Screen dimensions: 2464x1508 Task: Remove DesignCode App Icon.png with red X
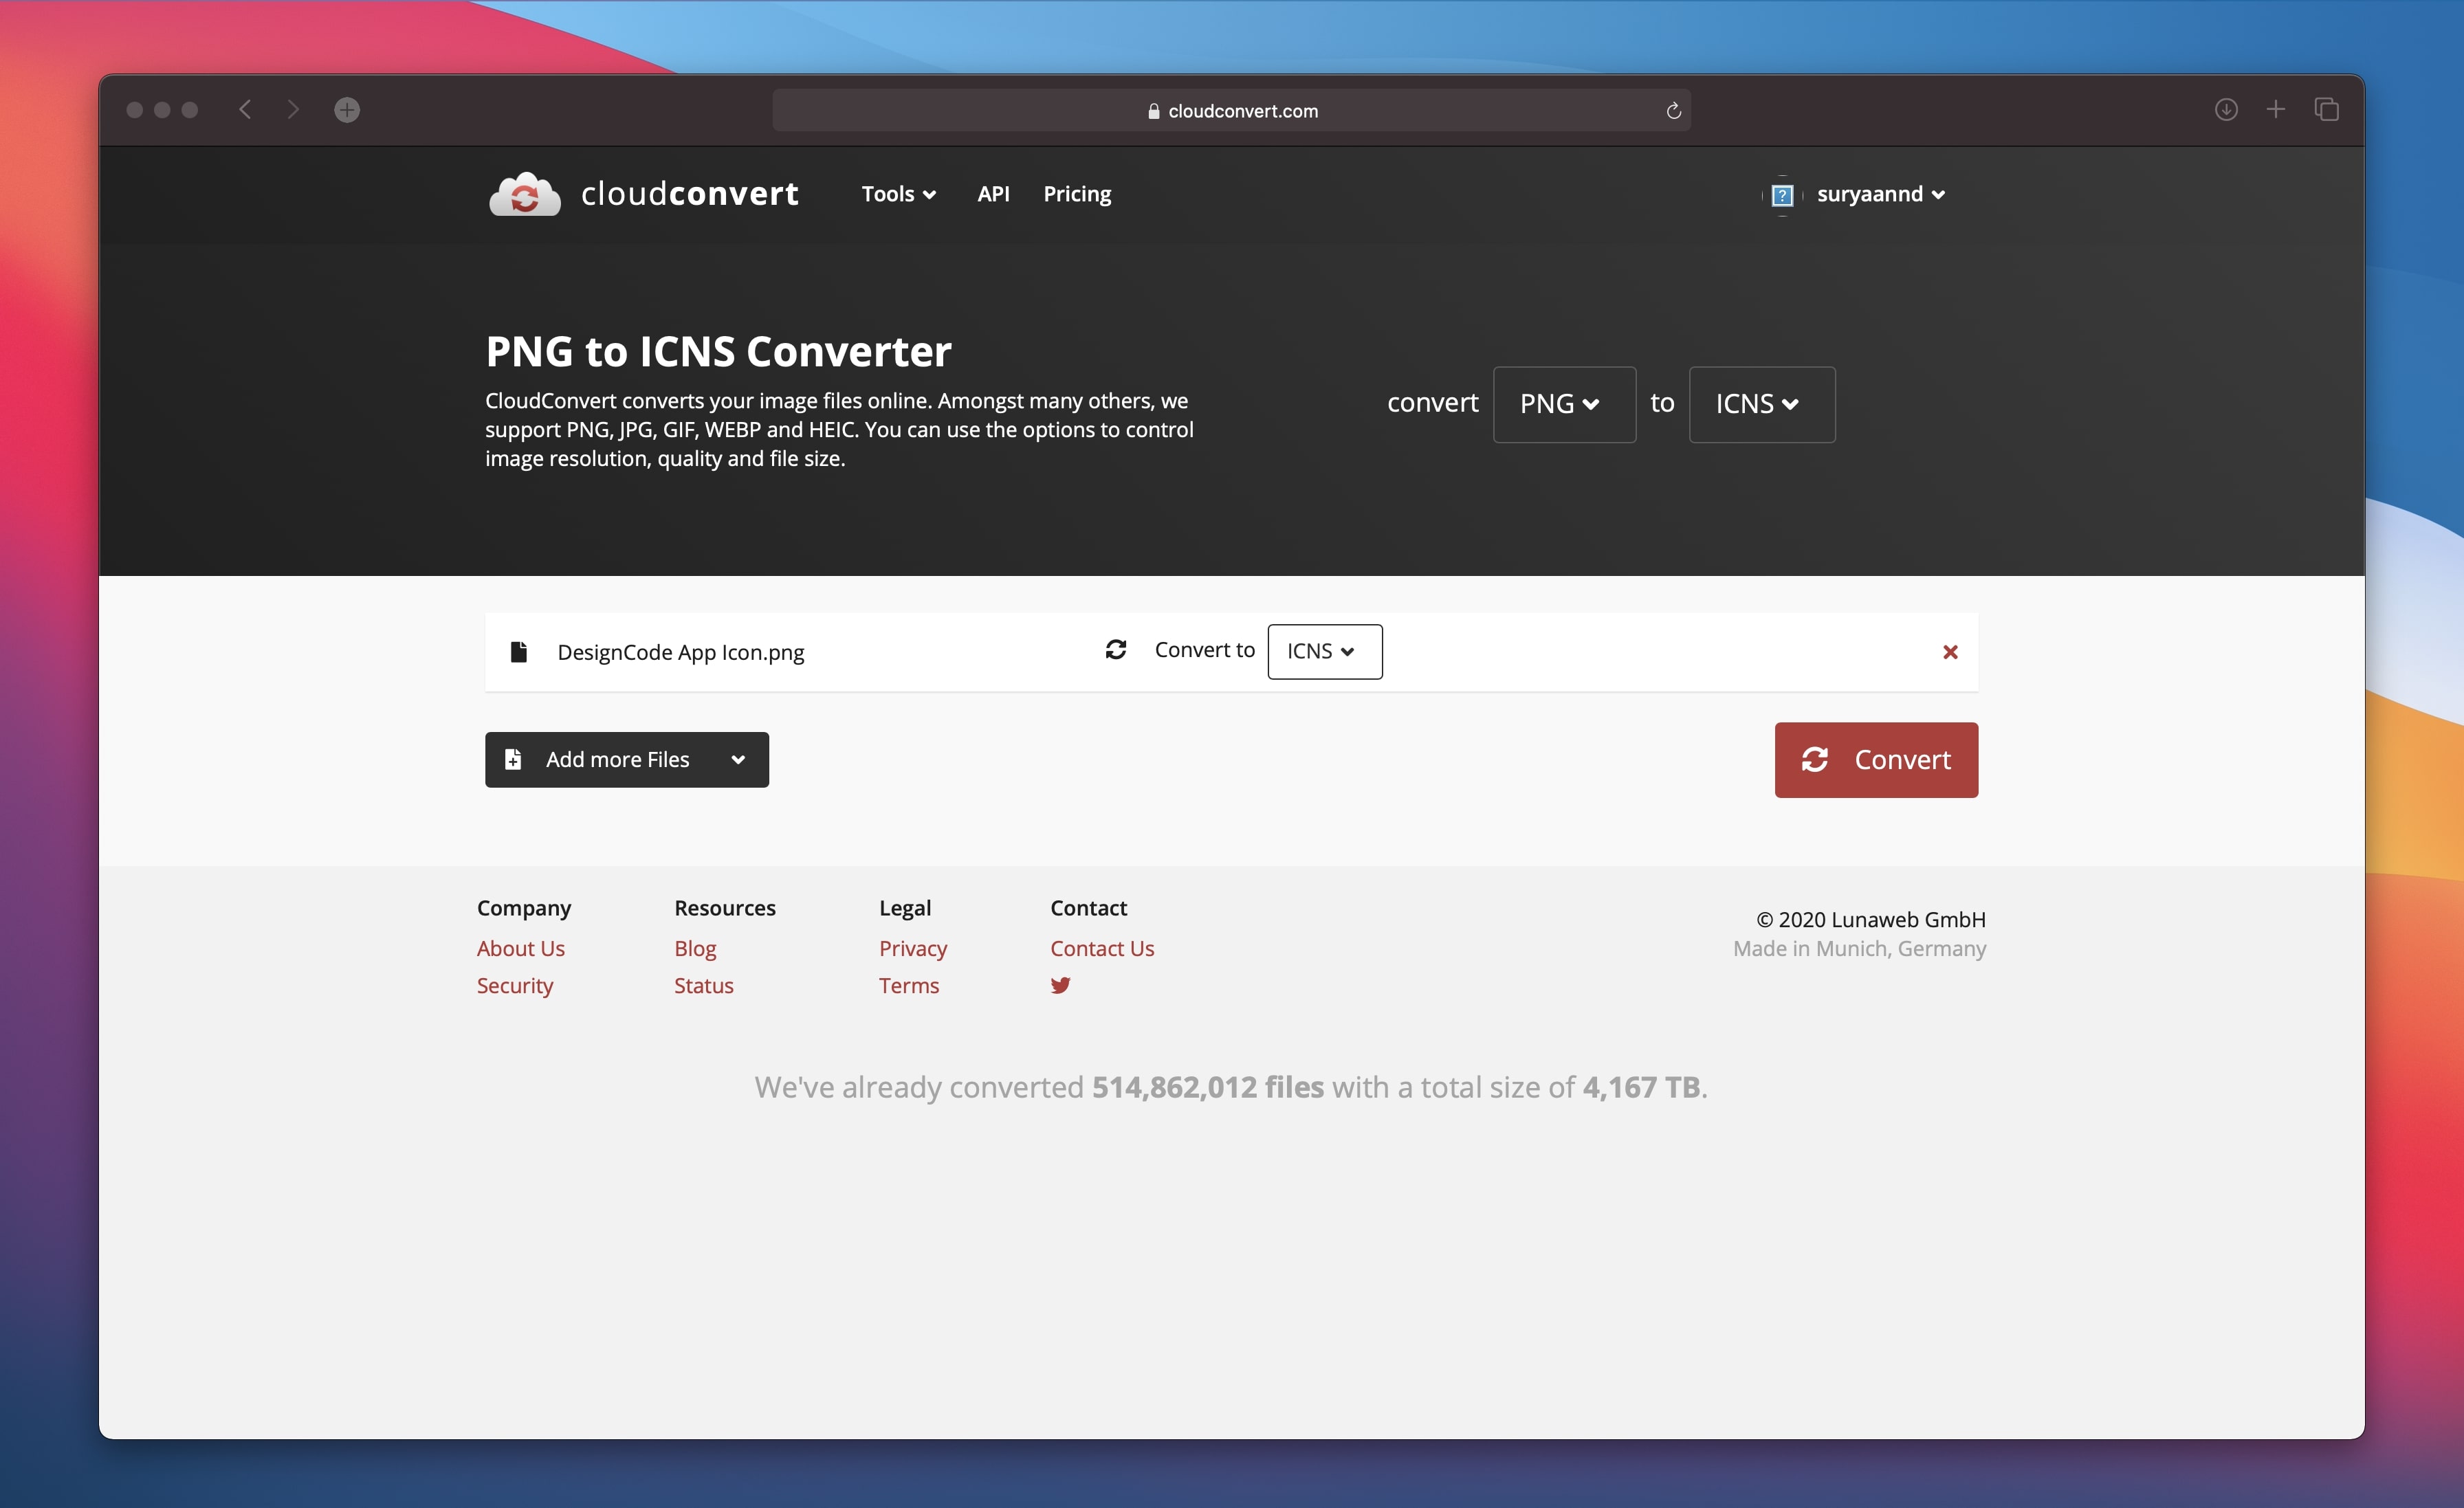[x=1949, y=652]
